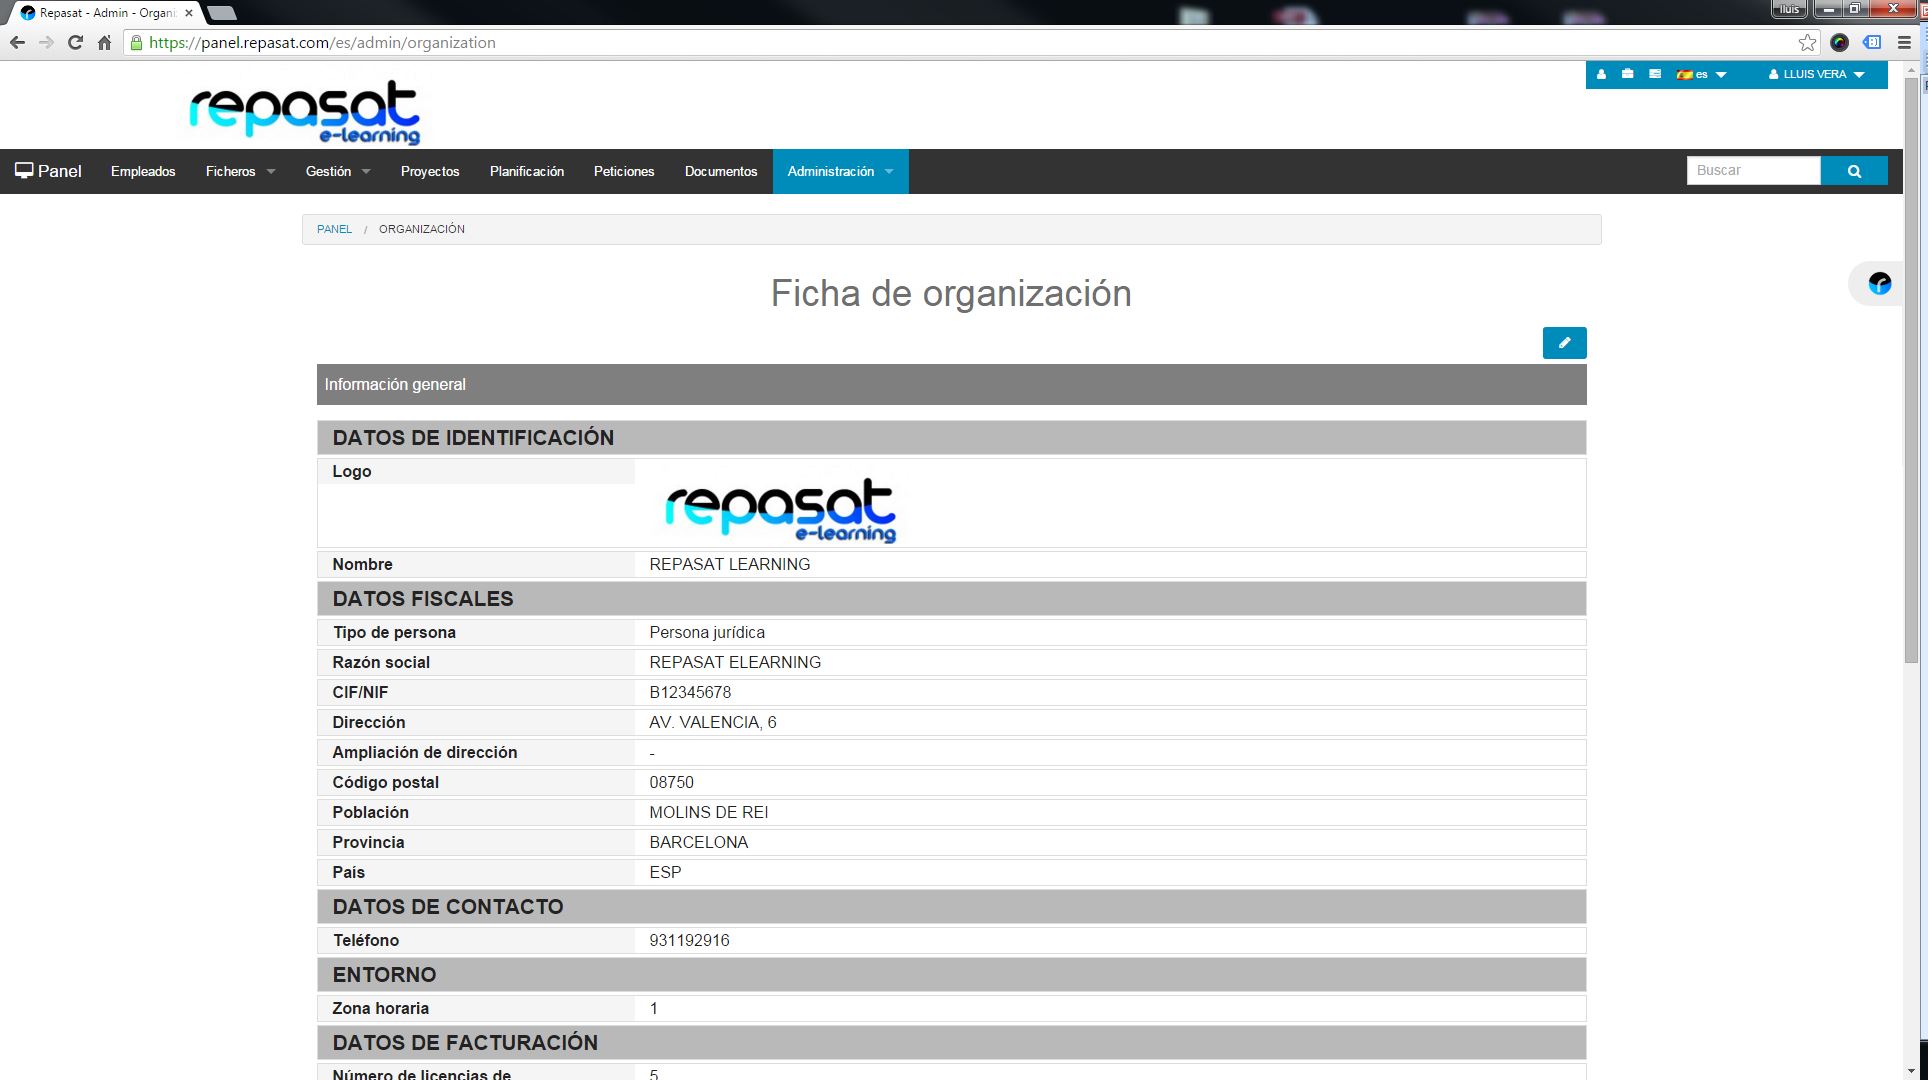The image size is (1928, 1080).
Task: Click the postal code '08750'
Action: pyautogui.click(x=672, y=783)
